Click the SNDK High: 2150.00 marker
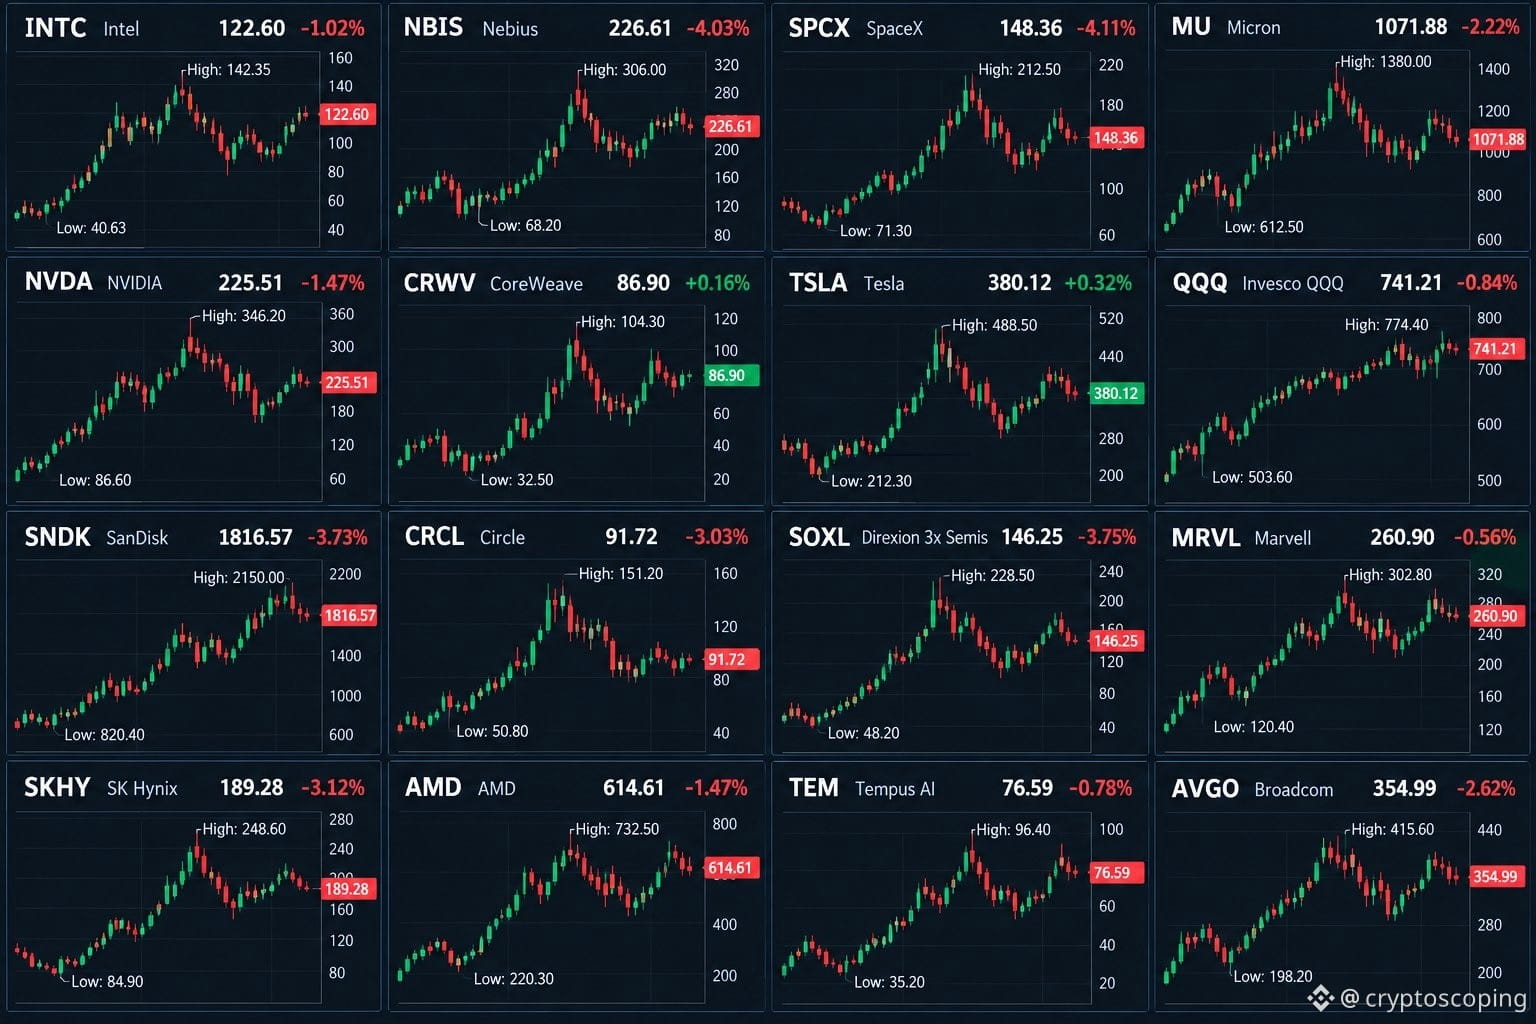Screen dimensions: 1536x1024 tap(239, 578)
